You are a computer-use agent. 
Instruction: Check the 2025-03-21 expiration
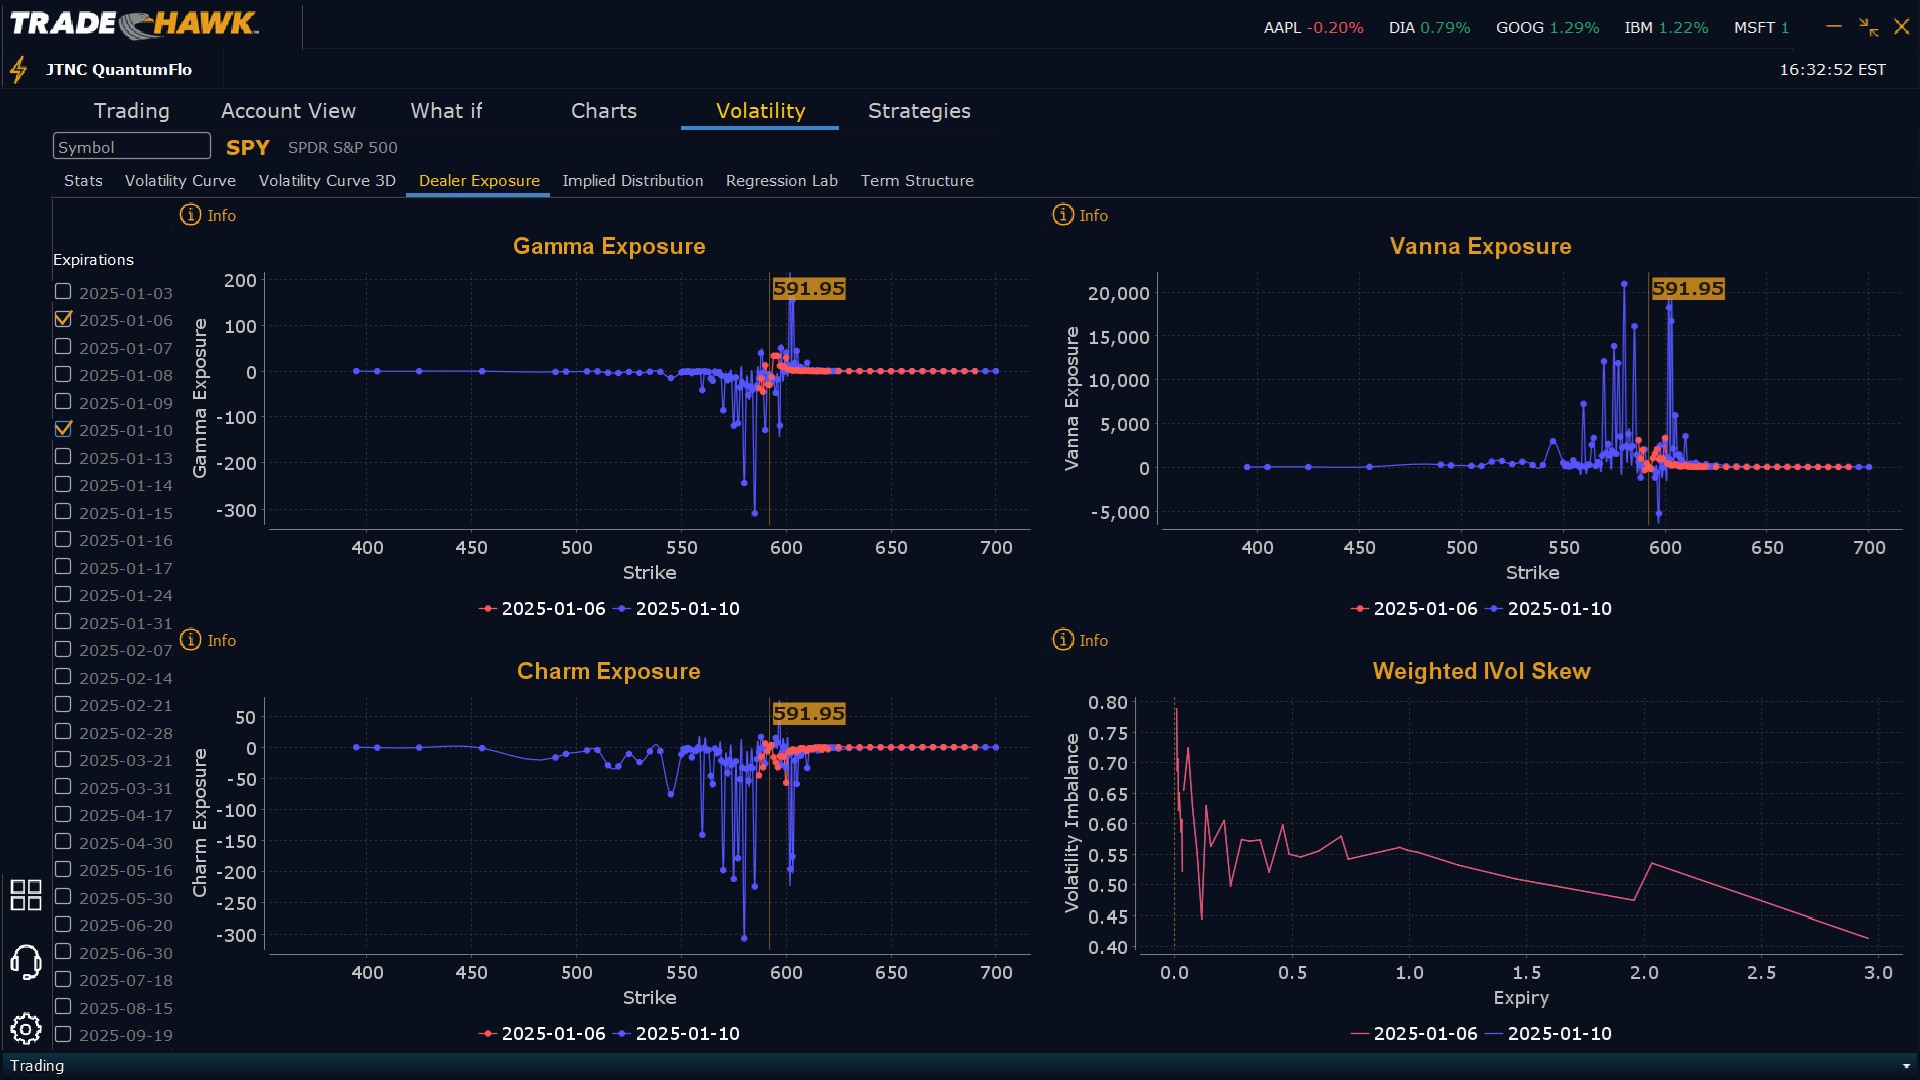click(63, 759)
